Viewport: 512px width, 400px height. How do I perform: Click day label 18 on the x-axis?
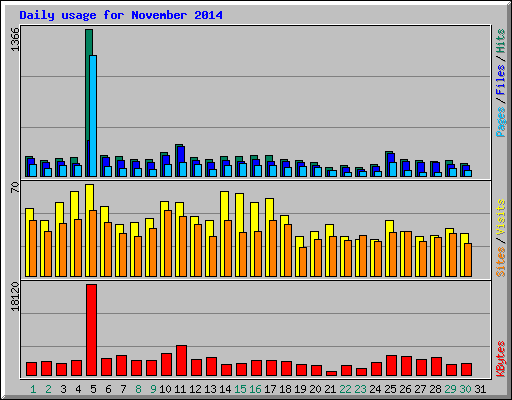pos(285,389)
